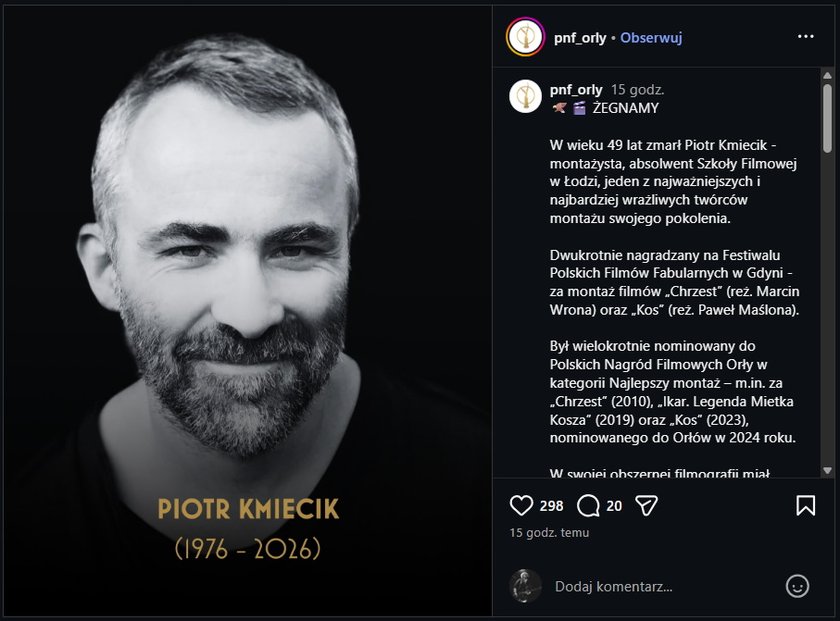The image size is (840, 621).
Task: Save the post with the bookmark icon
Action: coord(805,505)
